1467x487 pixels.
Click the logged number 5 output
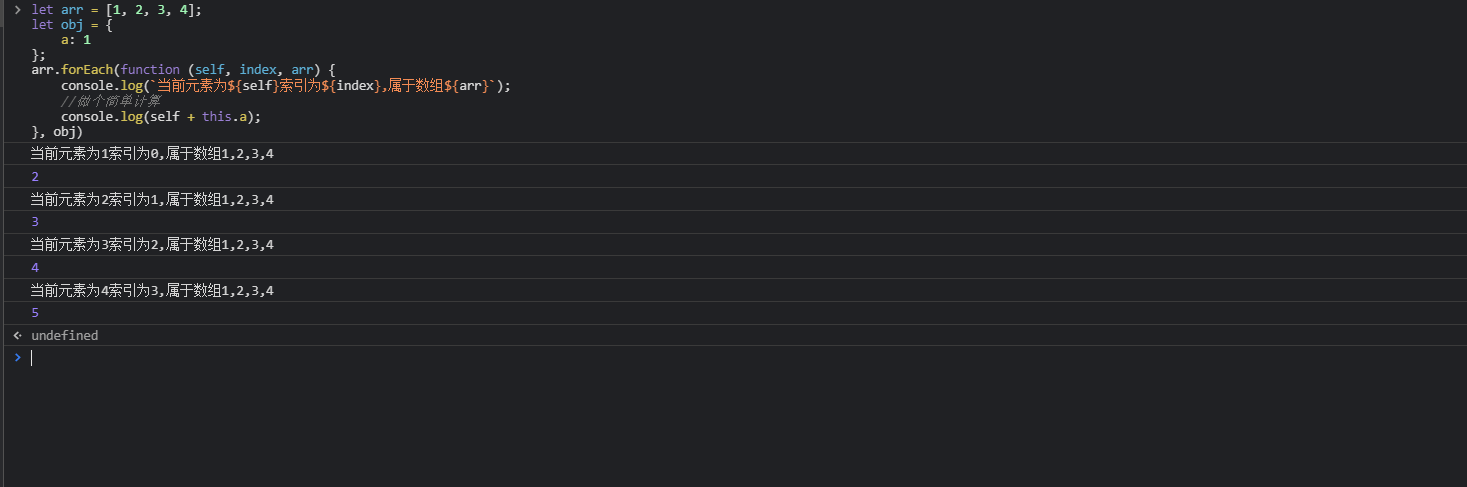pos(35,313)
